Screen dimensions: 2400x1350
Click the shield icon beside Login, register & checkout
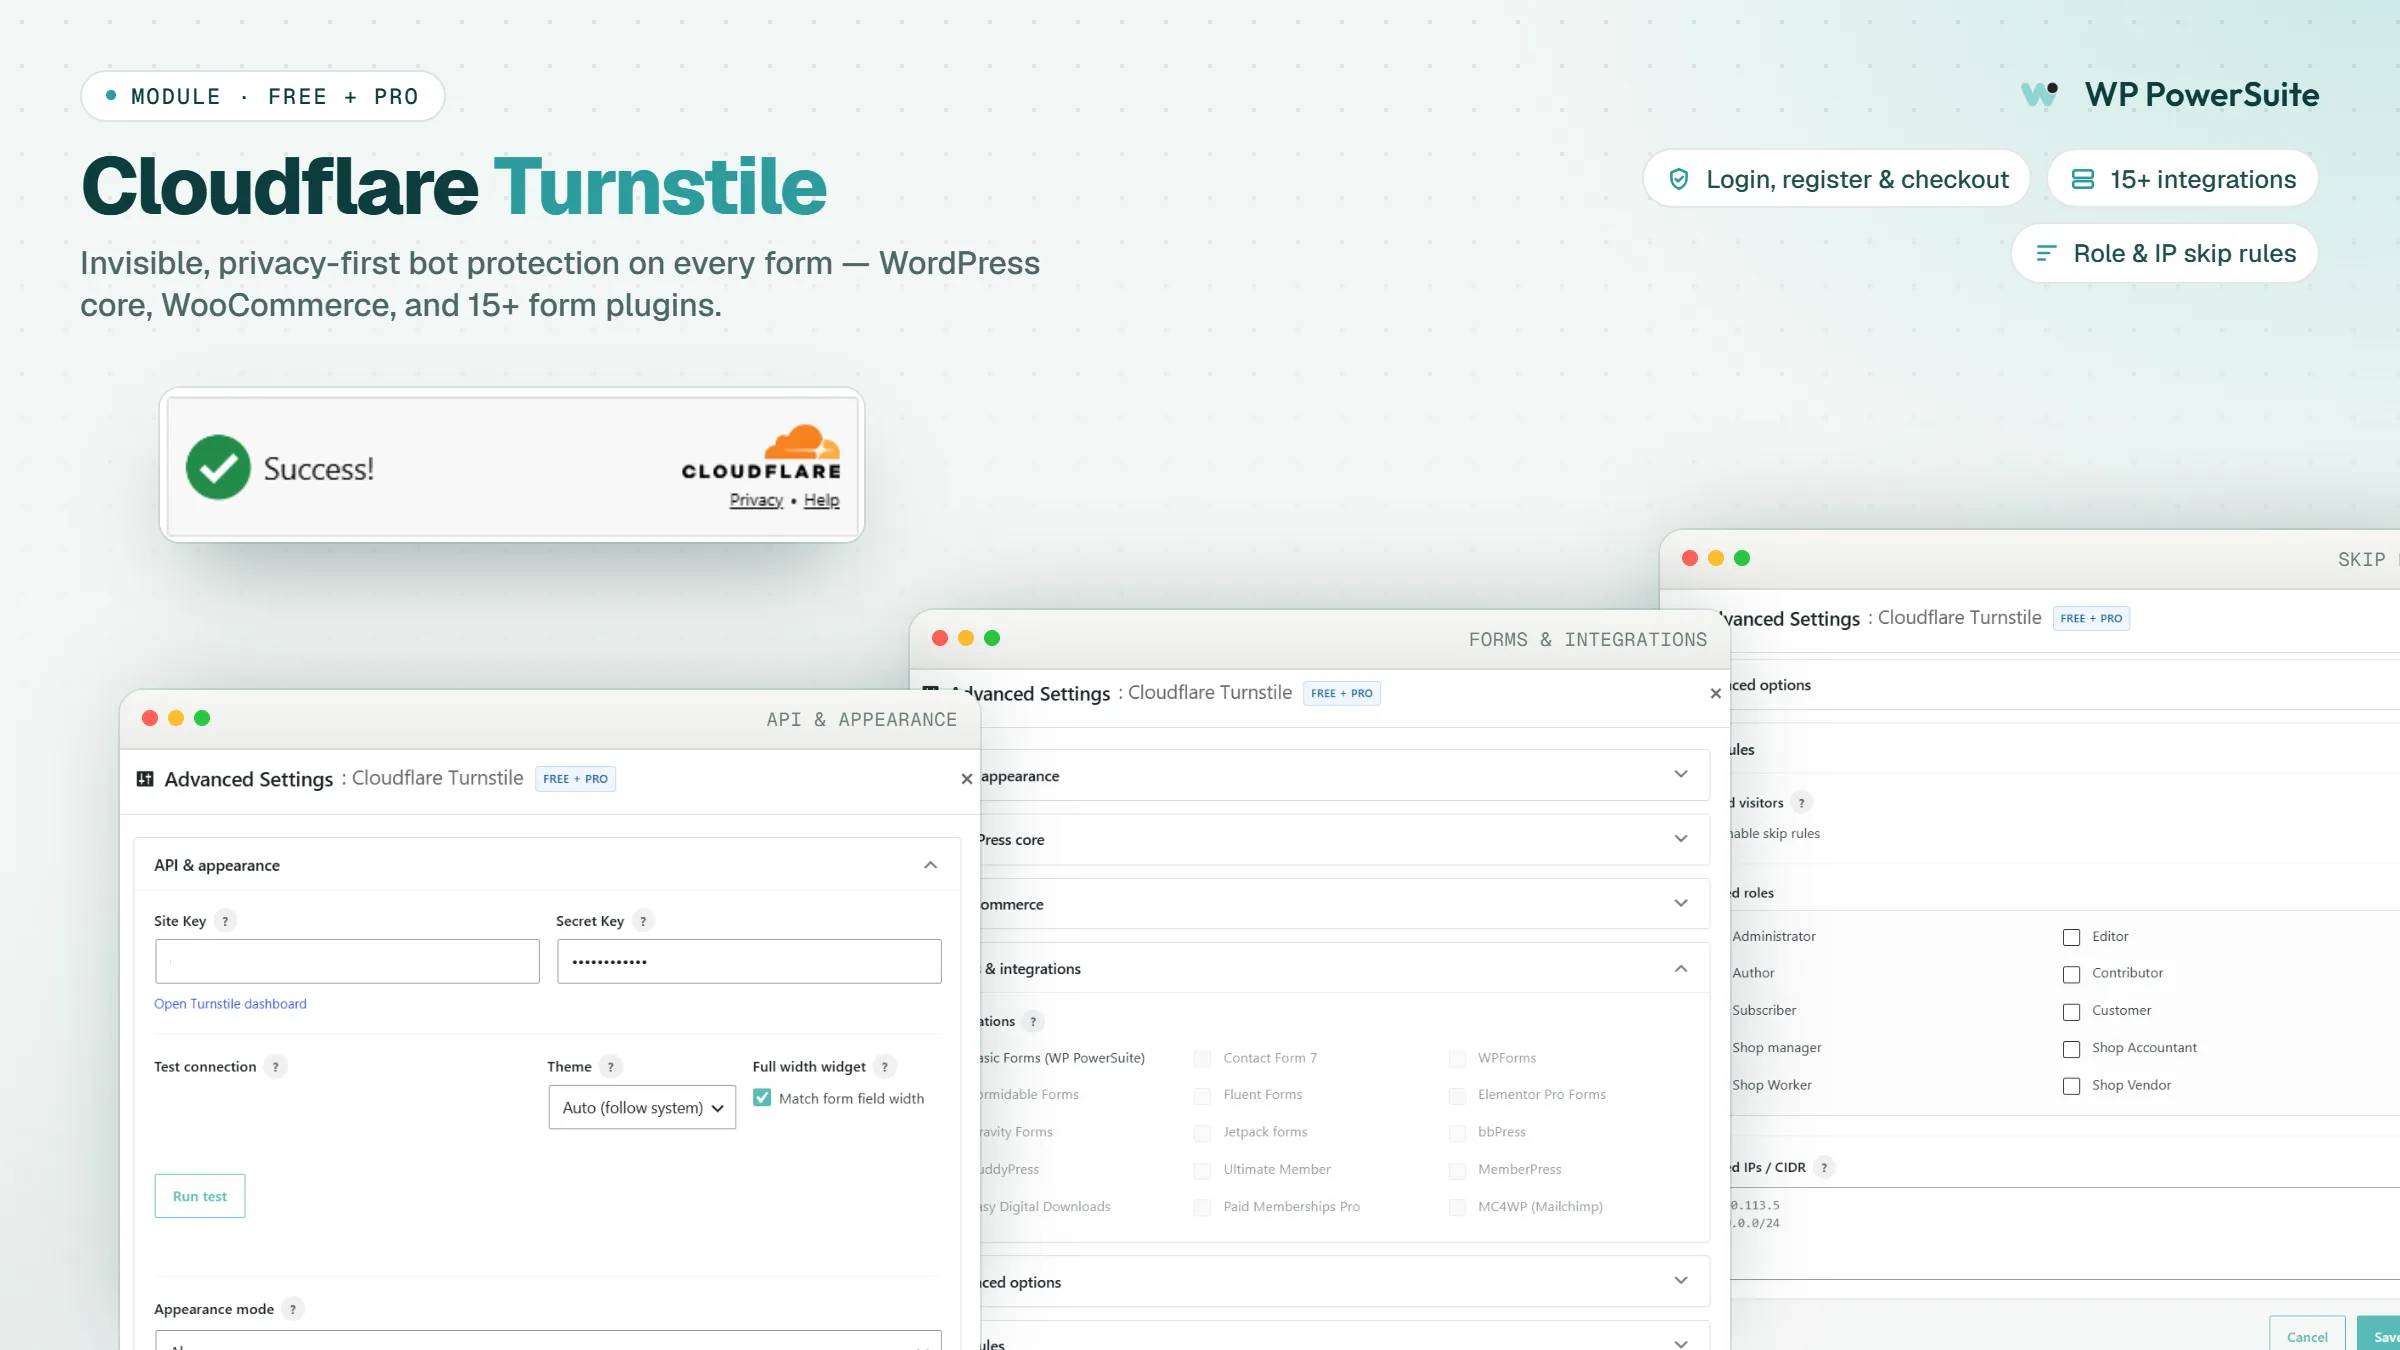point(1679,179)
